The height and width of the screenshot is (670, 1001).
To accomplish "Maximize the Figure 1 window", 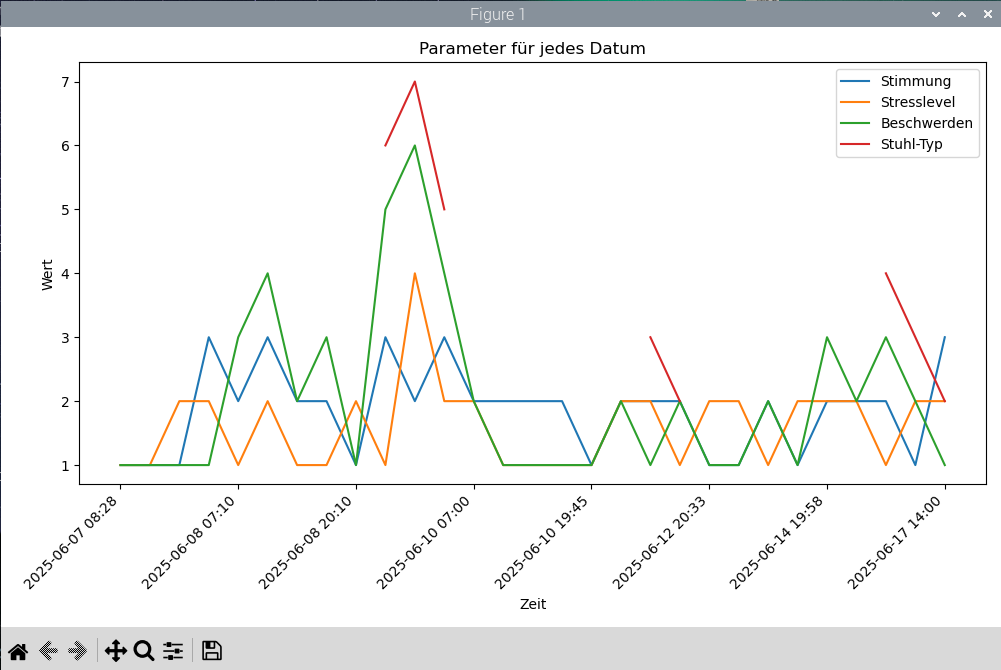I will point(961,14).
